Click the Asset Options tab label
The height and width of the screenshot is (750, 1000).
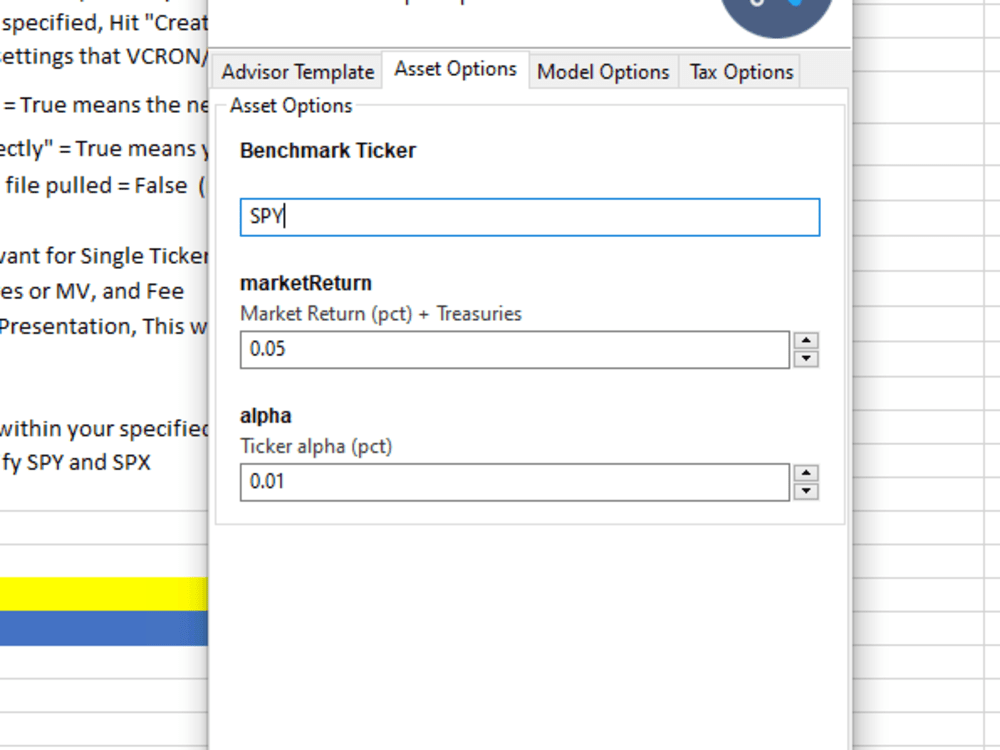455,69
